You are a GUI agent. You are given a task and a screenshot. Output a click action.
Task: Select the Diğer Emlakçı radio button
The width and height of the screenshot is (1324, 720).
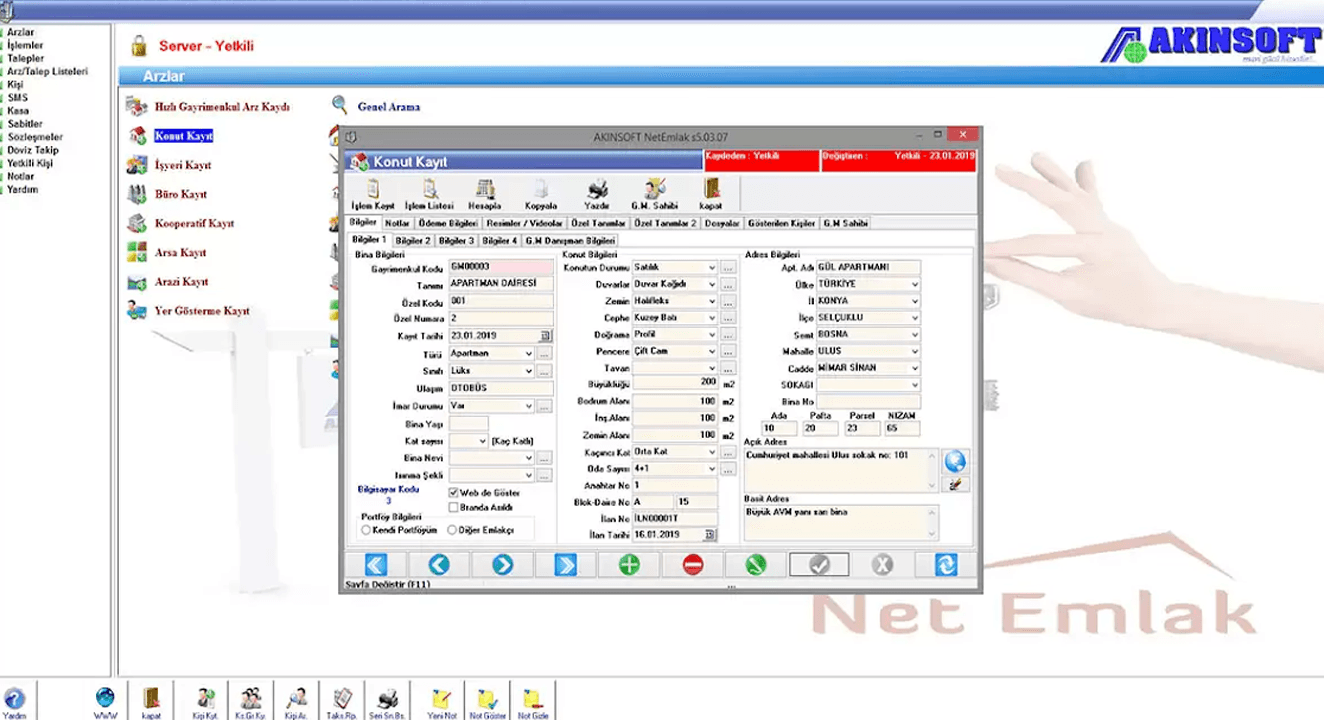coord(452,530)
